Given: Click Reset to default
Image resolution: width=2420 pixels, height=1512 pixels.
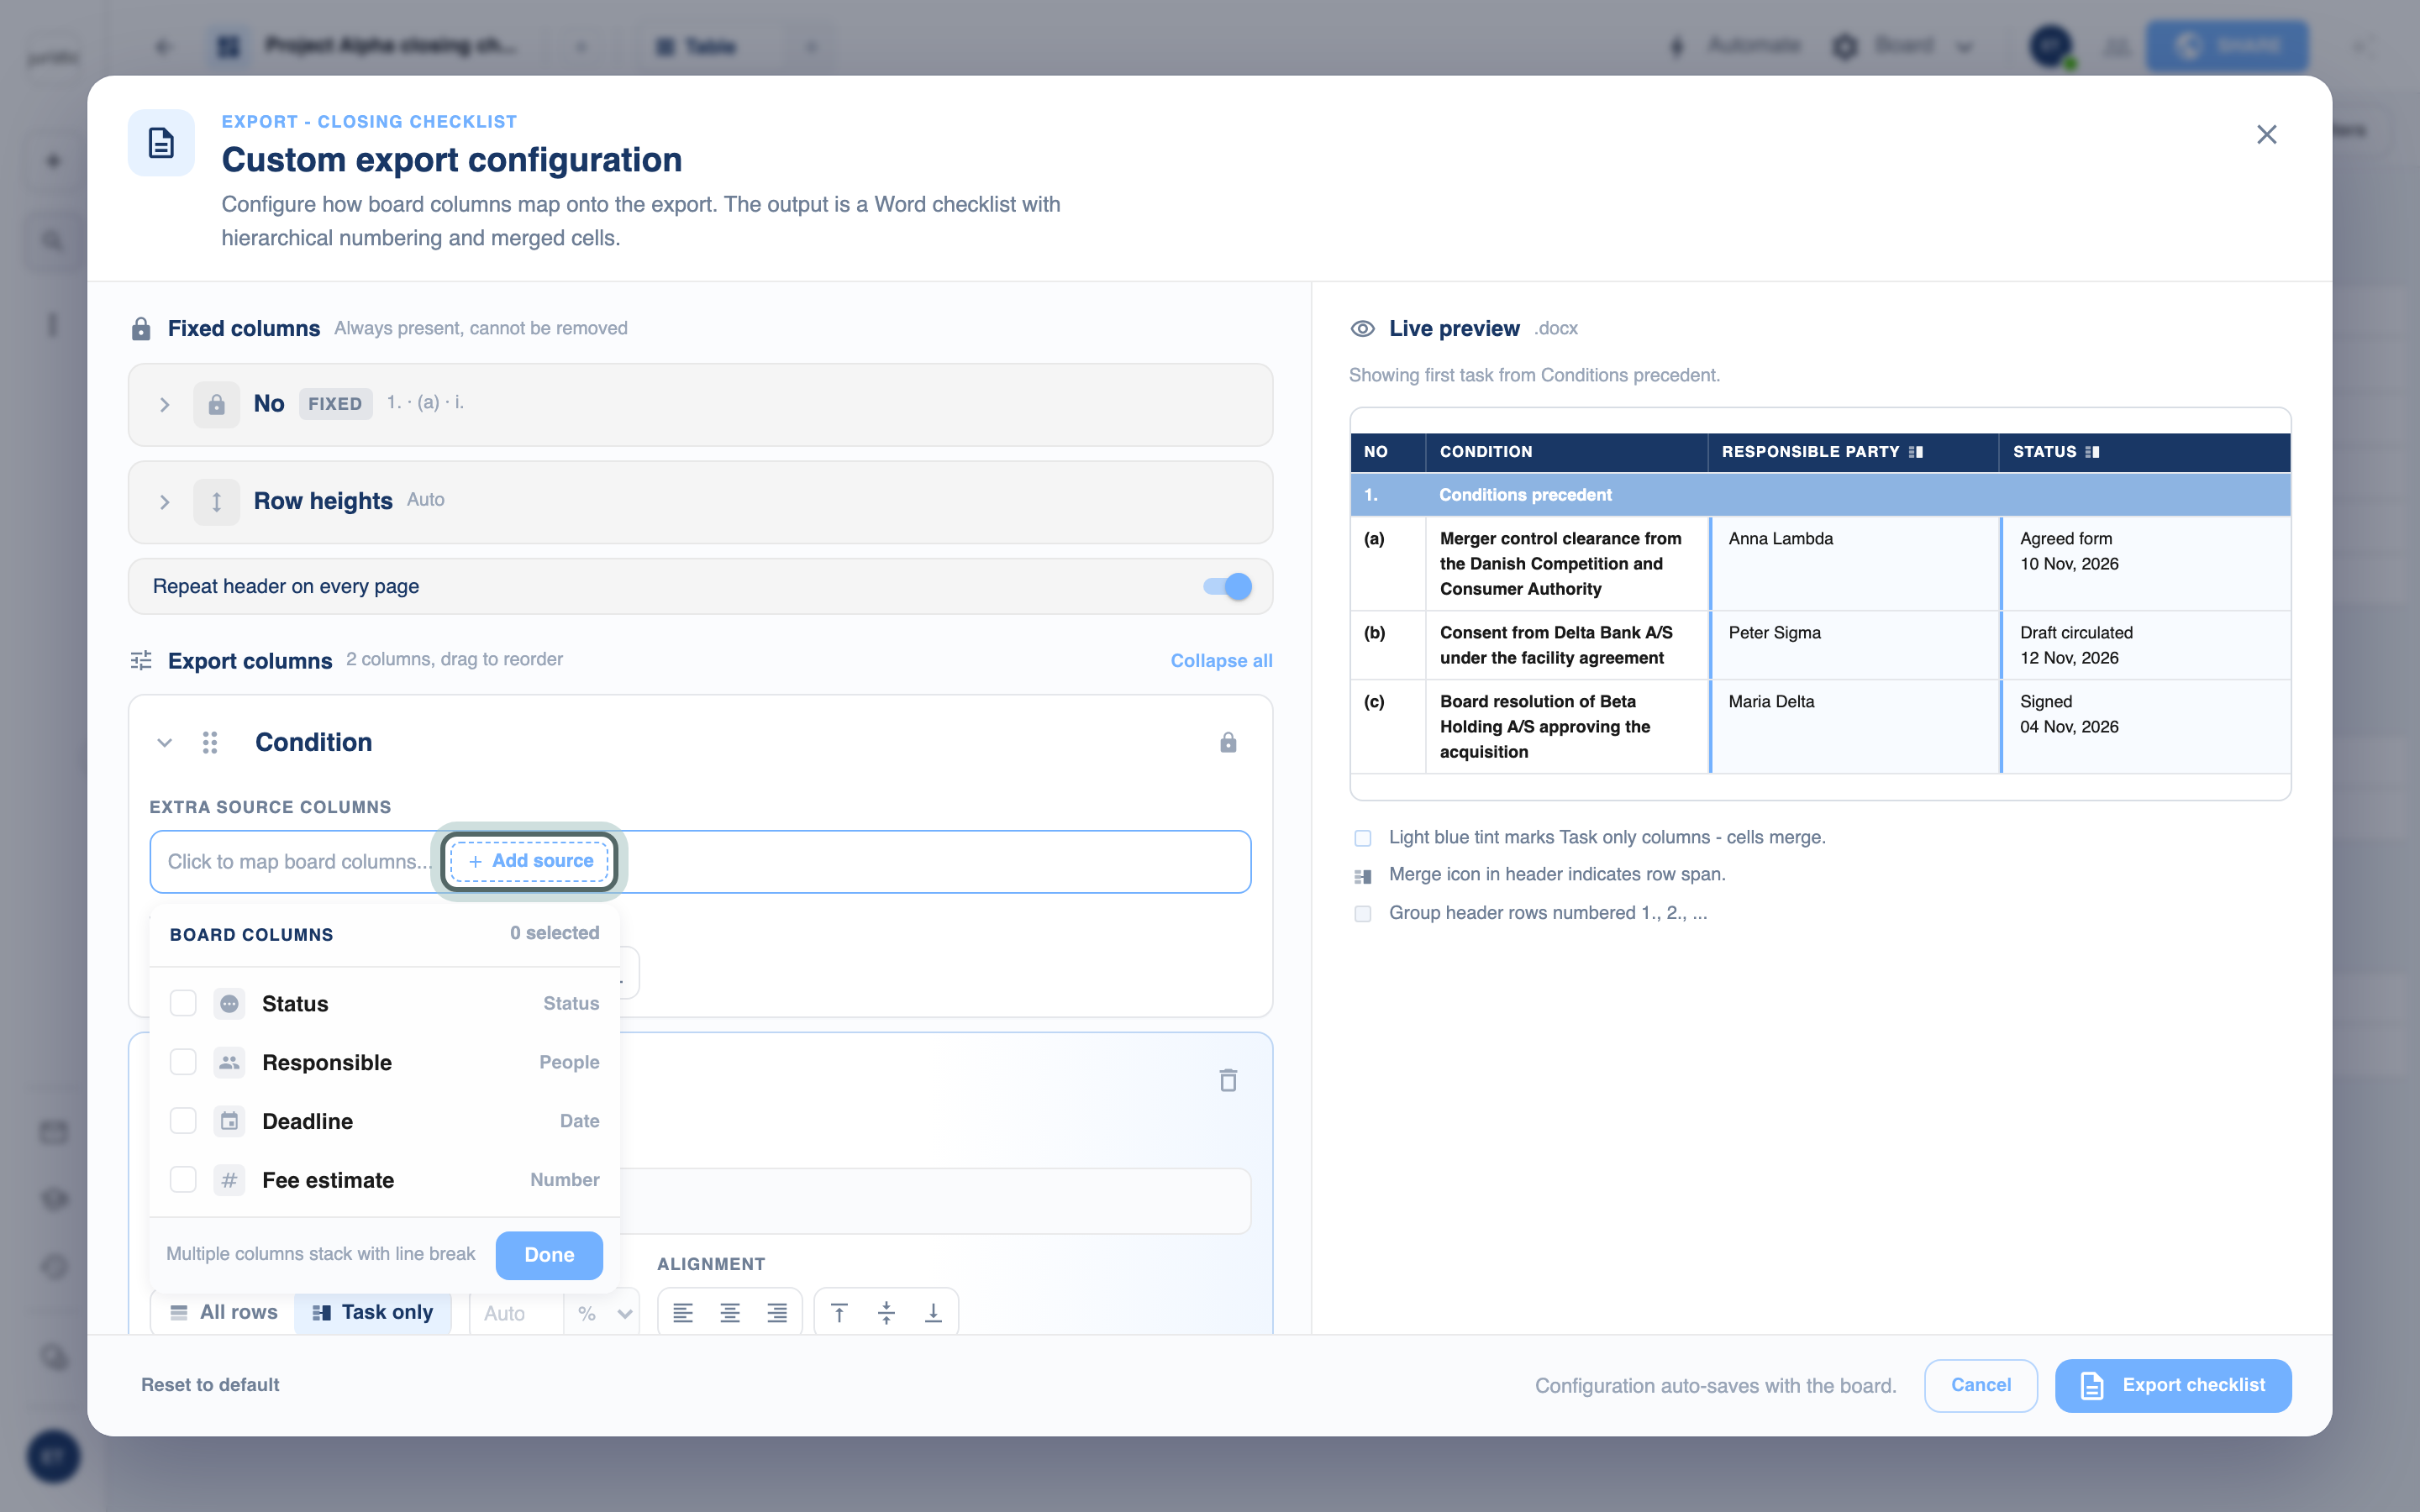Looking at the screenshot, I should pyautogui.click(x=210, y=1384).
